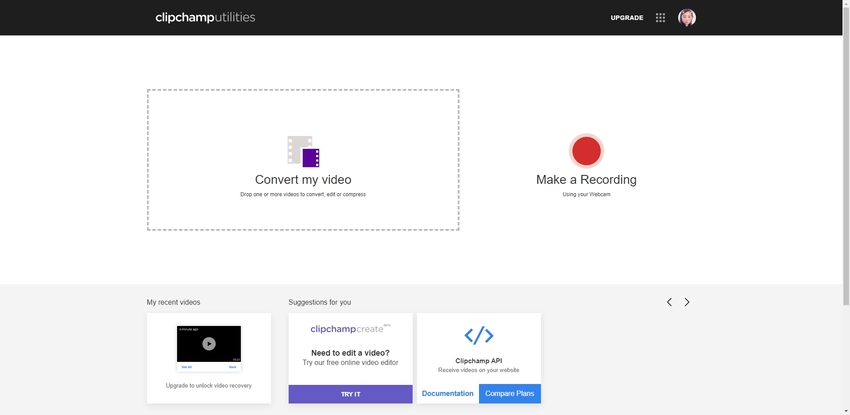Go to next suggestions with right arrow
Viewport: 850px width, 415px height.
(687, 302)
